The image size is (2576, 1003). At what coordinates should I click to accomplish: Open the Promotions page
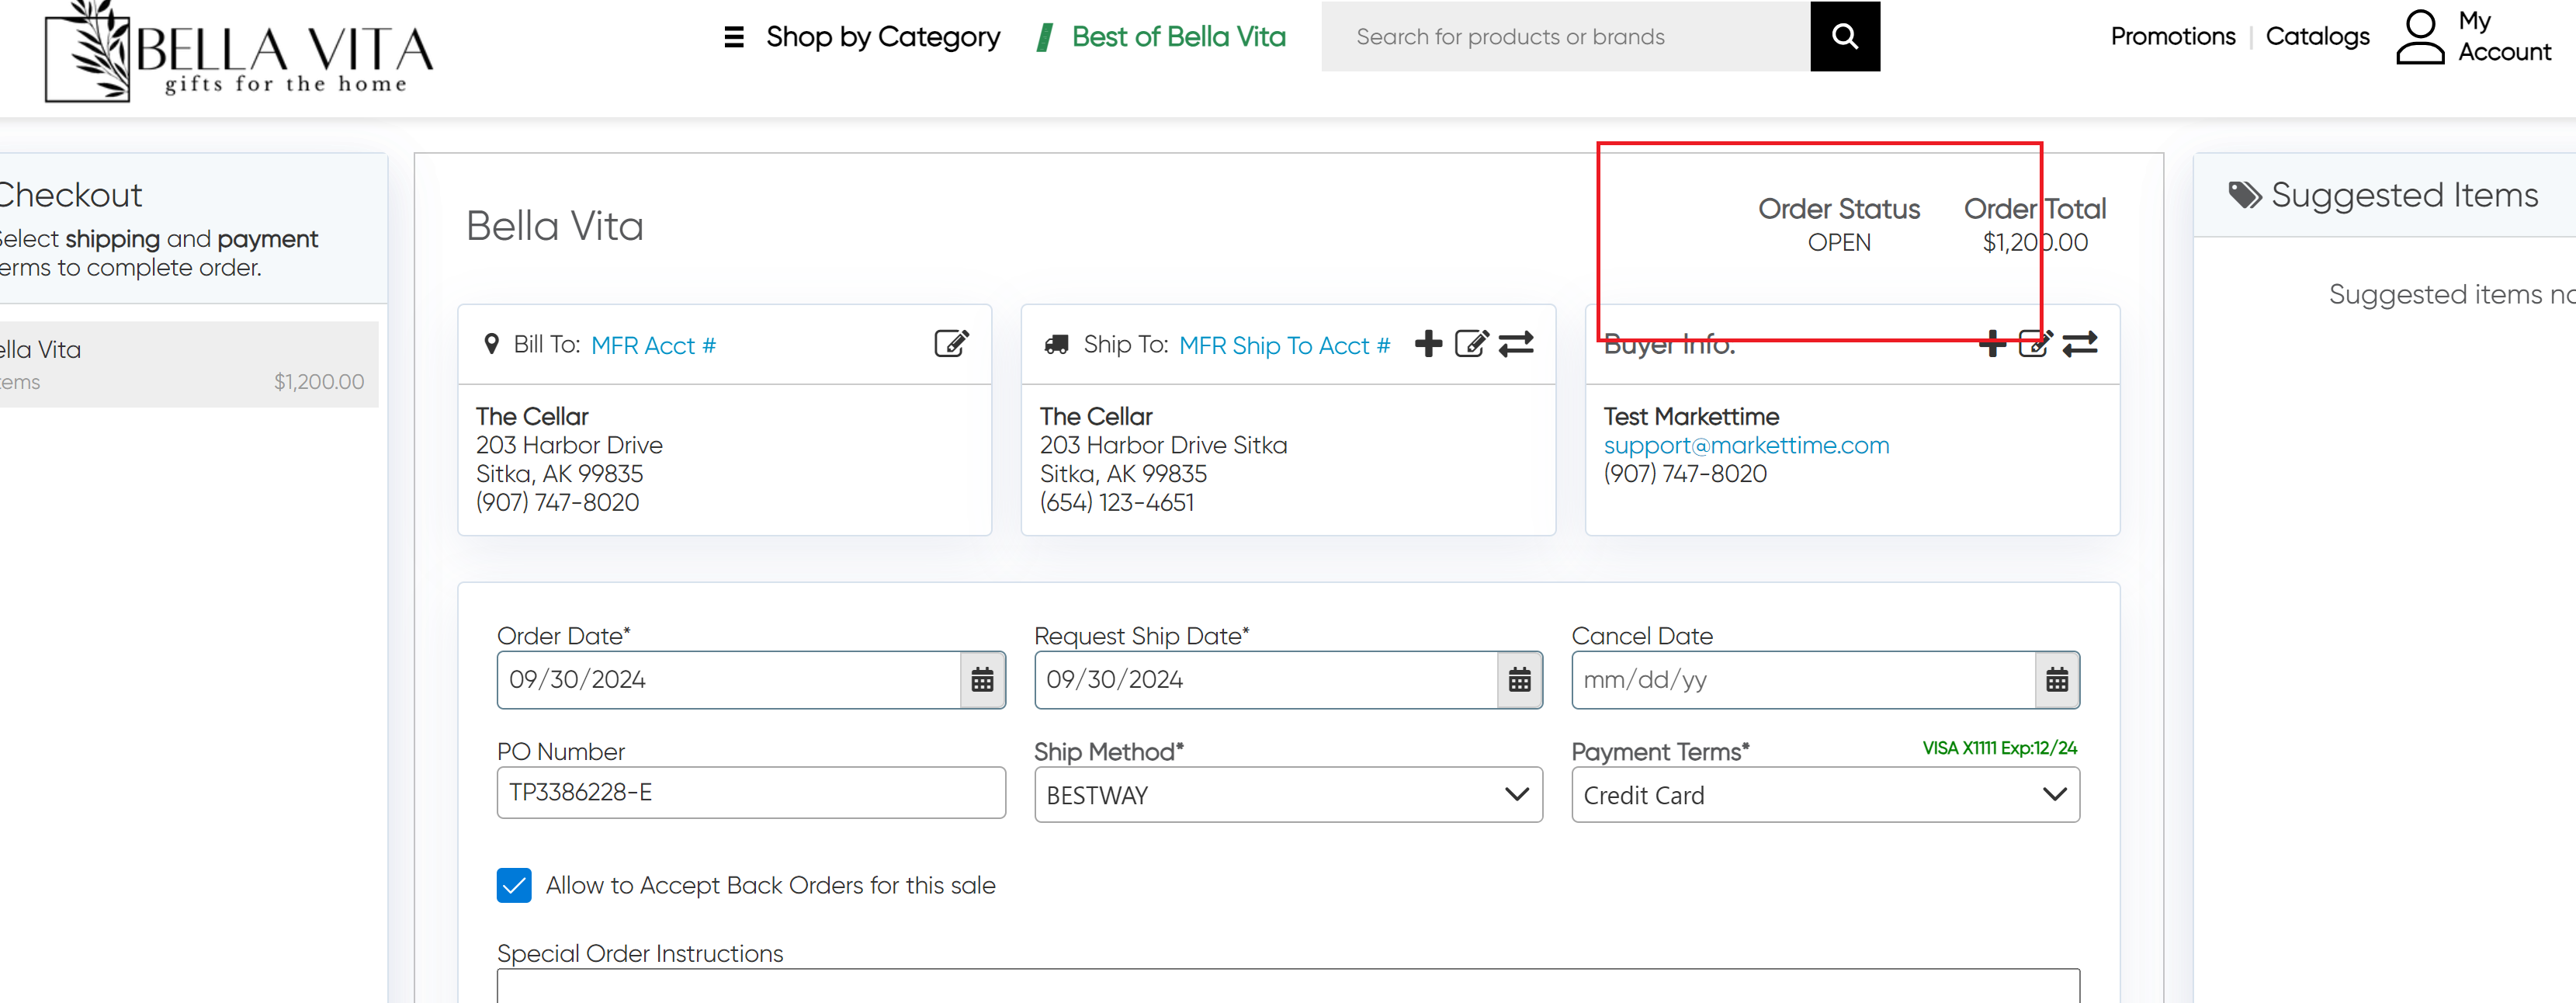[2172, 37]
